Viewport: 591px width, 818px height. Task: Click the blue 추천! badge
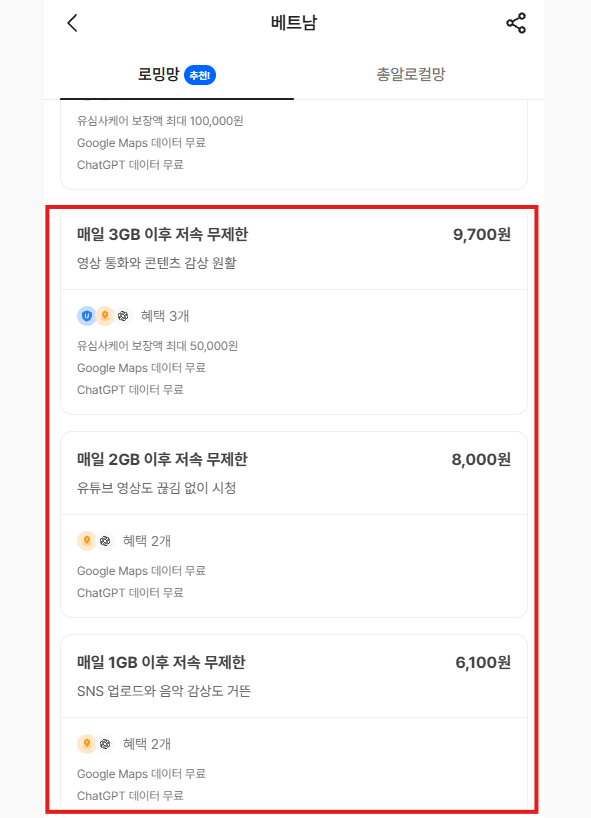[x=200, y=75]
